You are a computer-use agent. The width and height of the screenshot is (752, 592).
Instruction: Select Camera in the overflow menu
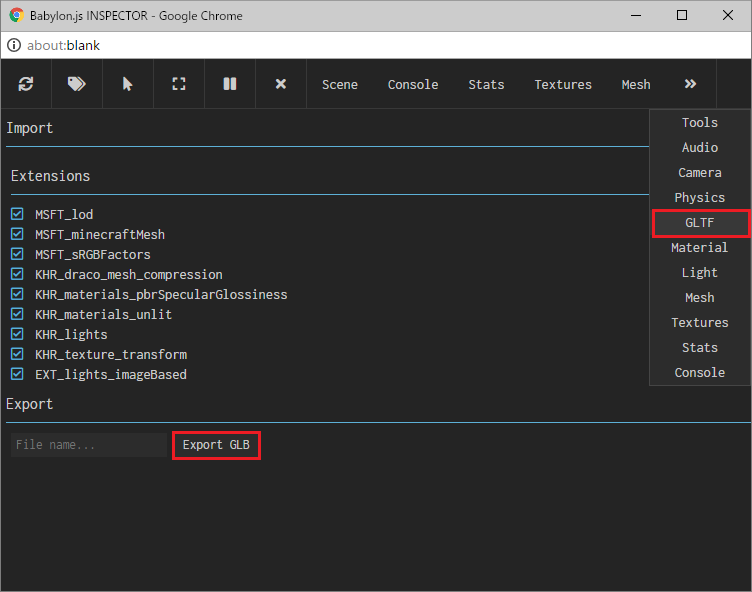tap(700, 172)
